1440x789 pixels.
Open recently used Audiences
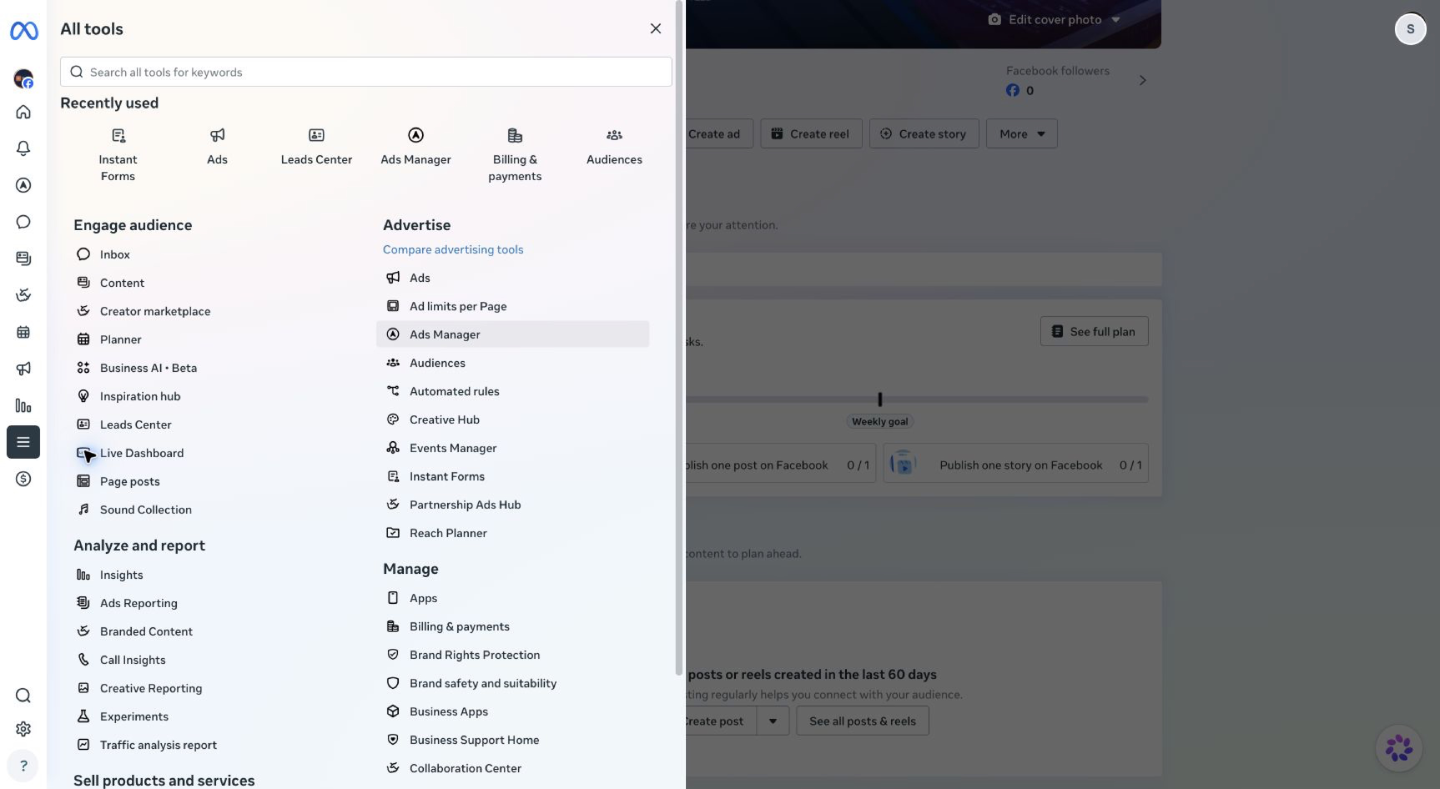click(x=614, y=146)
